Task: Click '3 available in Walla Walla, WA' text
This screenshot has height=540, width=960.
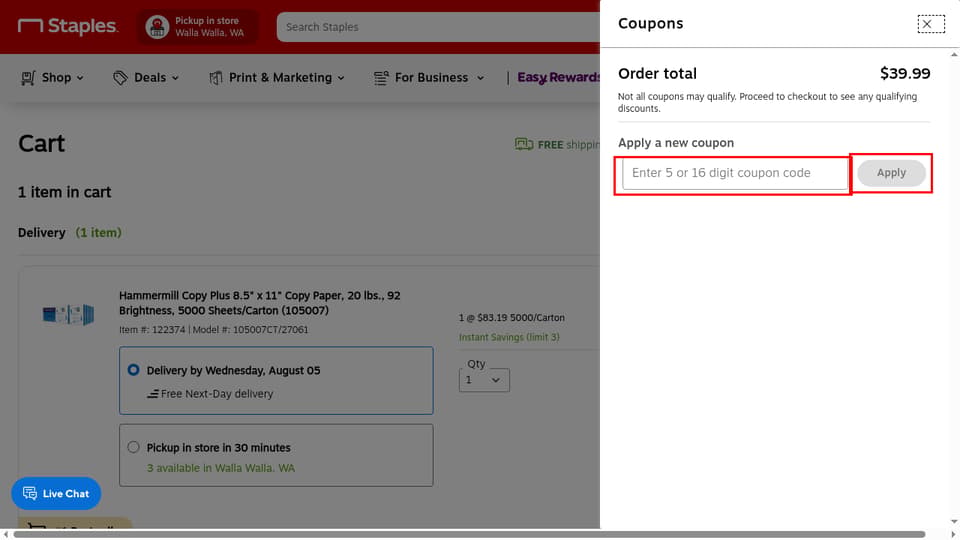Action: pos(220,468)
